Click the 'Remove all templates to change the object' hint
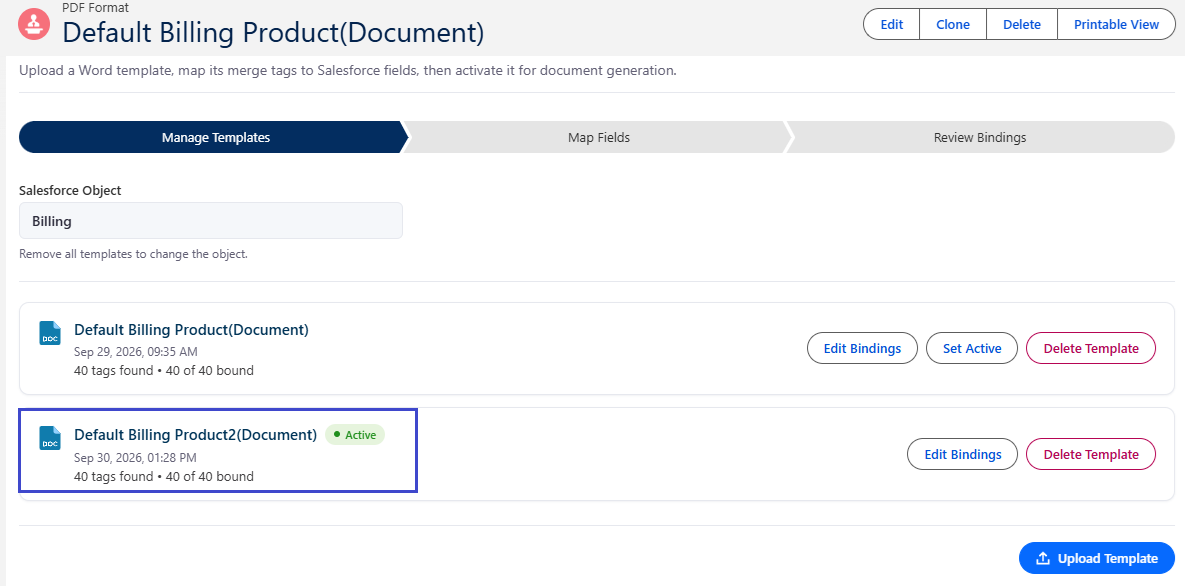1185x586 pixels. (x=133, y=254)
